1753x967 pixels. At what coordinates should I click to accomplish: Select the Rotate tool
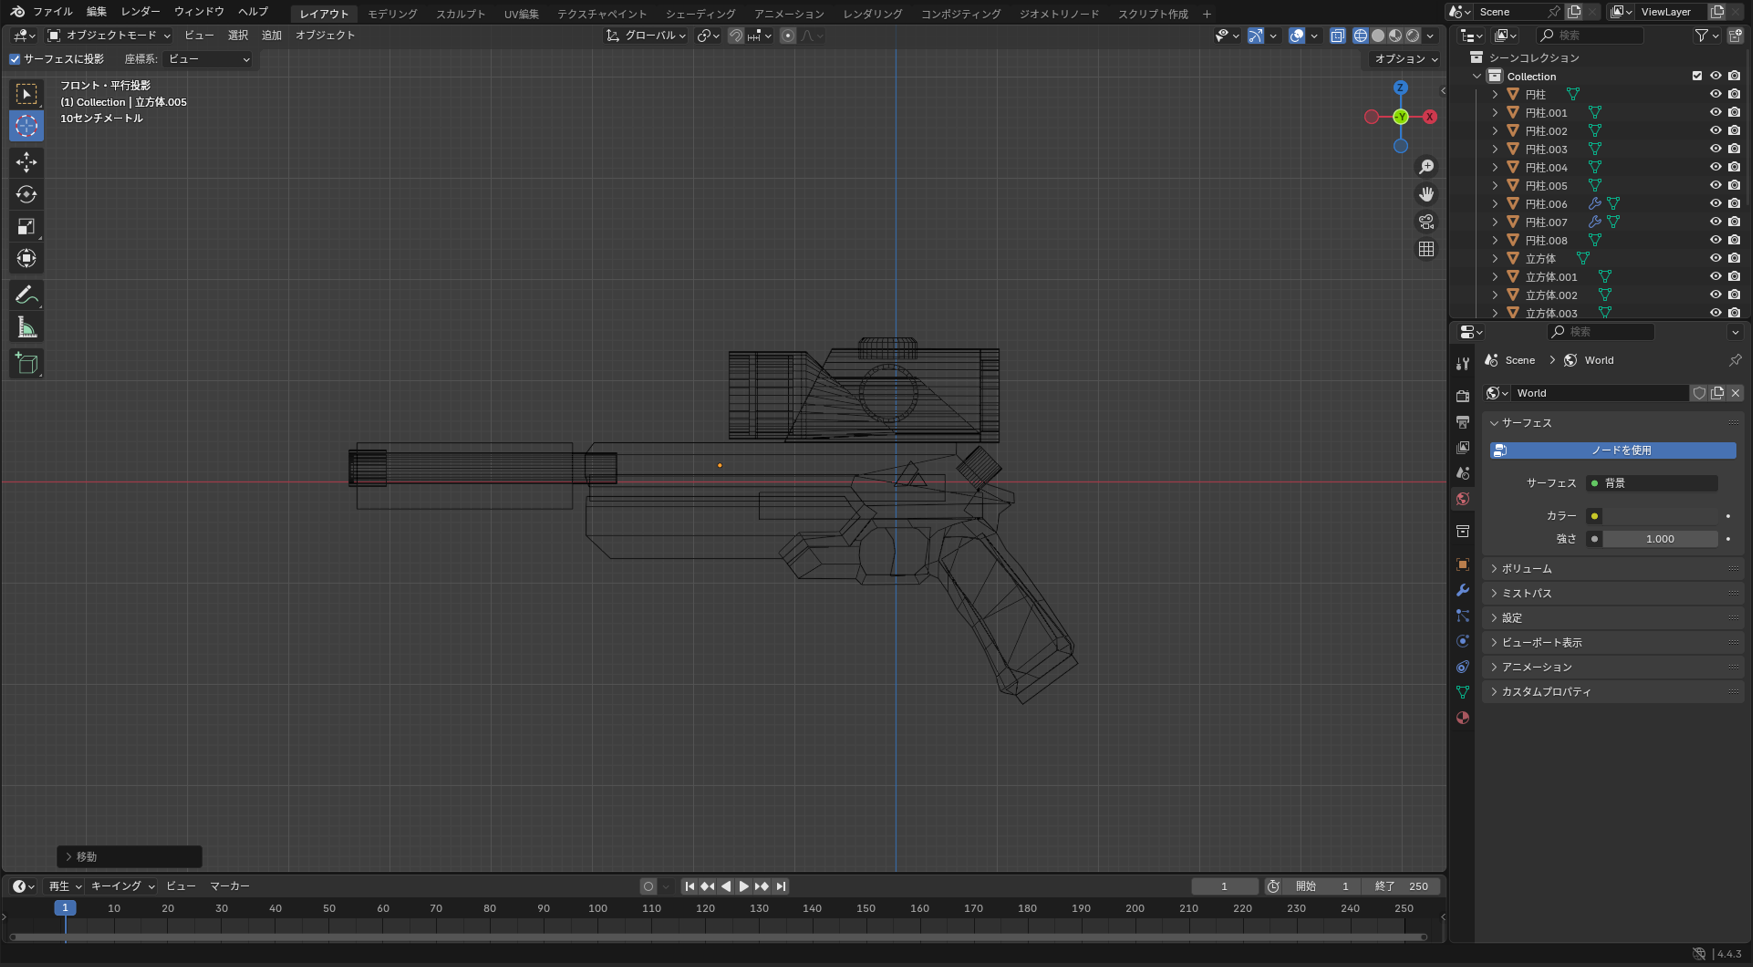coord(26,194)
